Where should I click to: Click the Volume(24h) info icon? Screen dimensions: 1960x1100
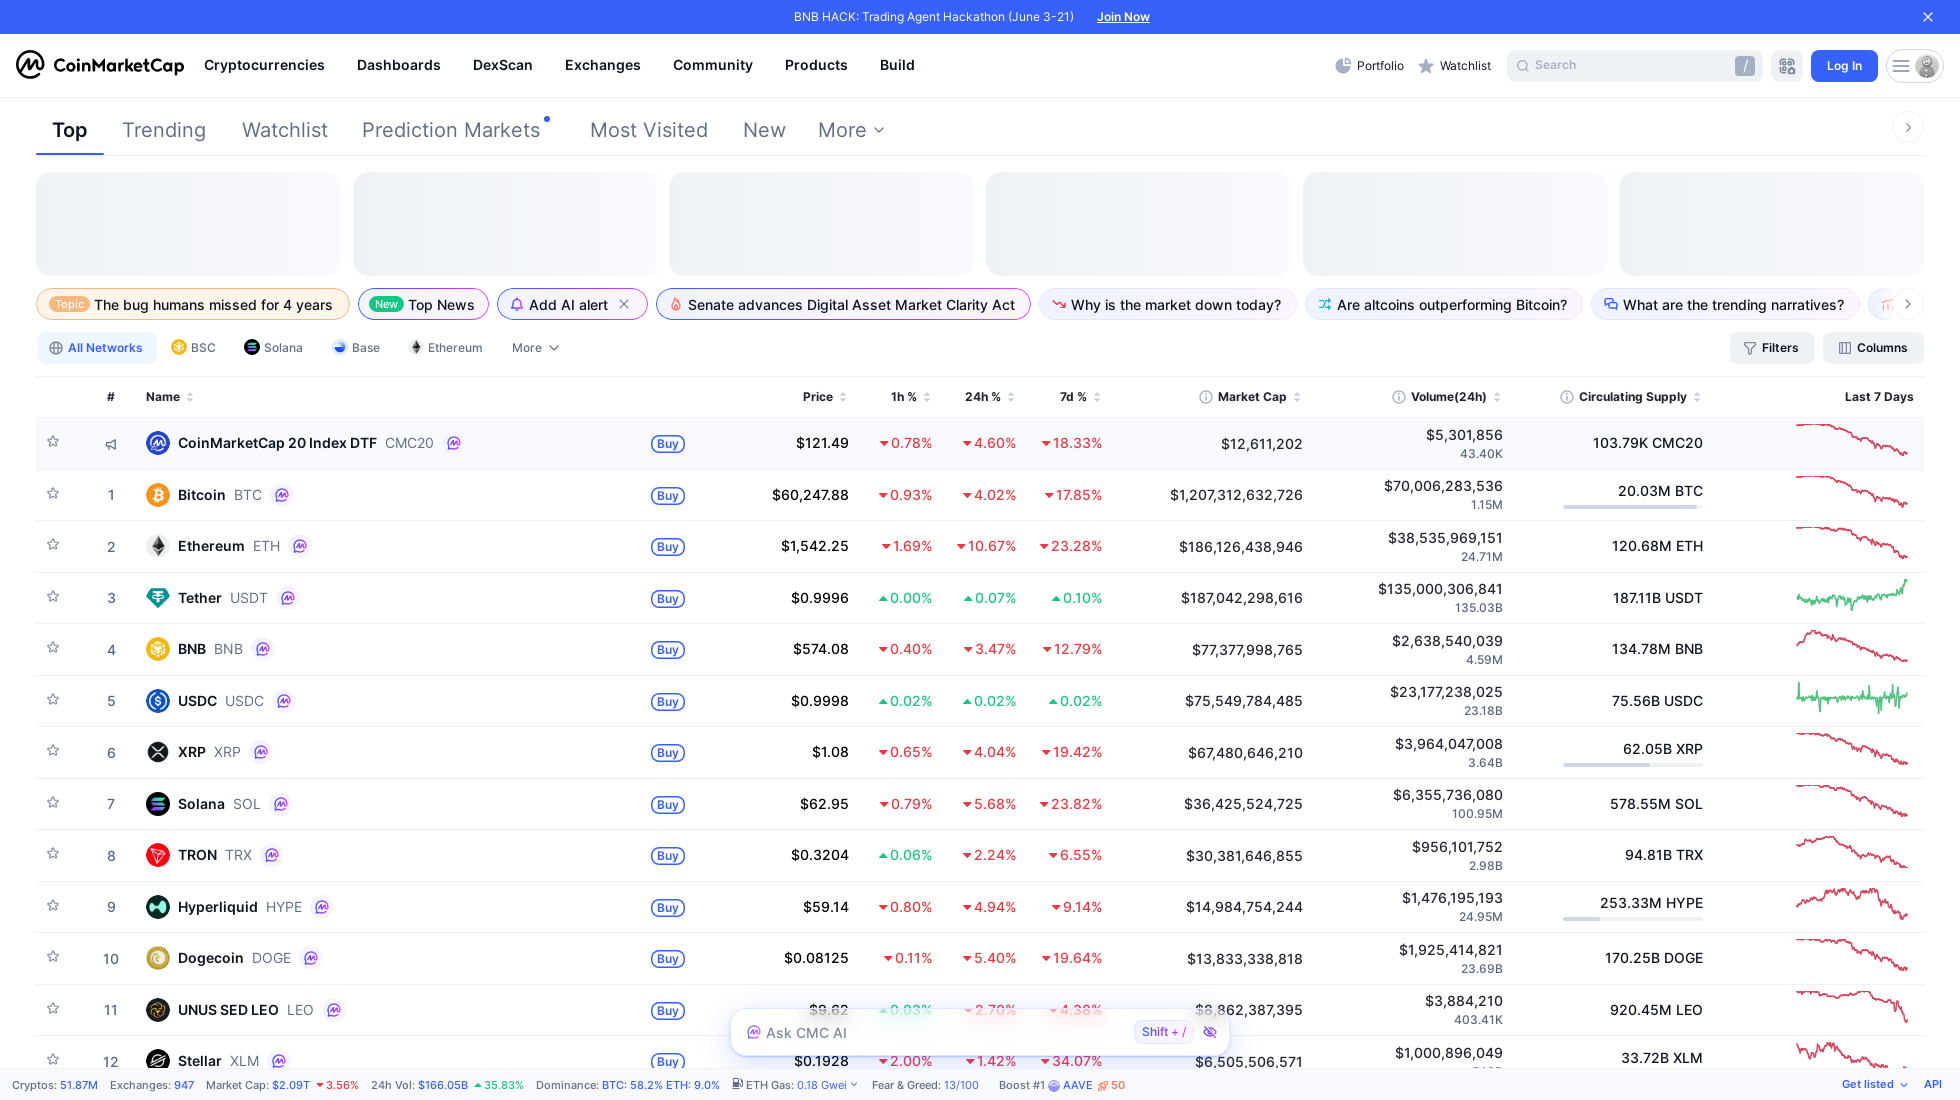click(1399, 397)
